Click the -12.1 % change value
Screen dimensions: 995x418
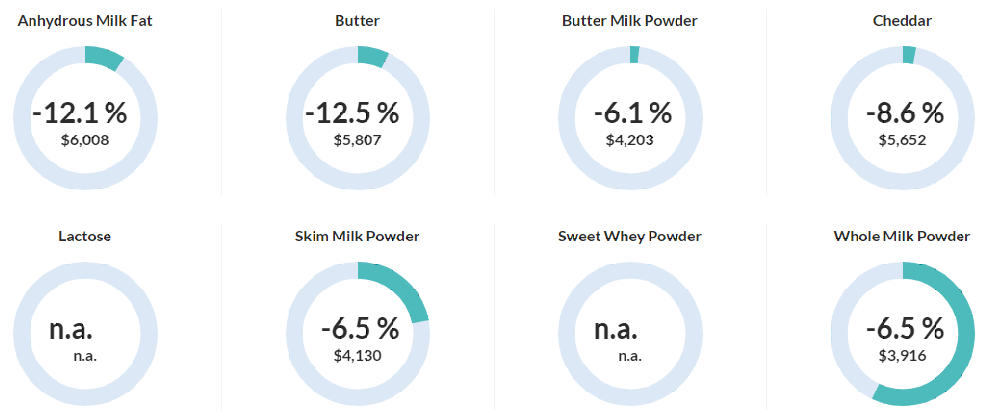[80, 112]
